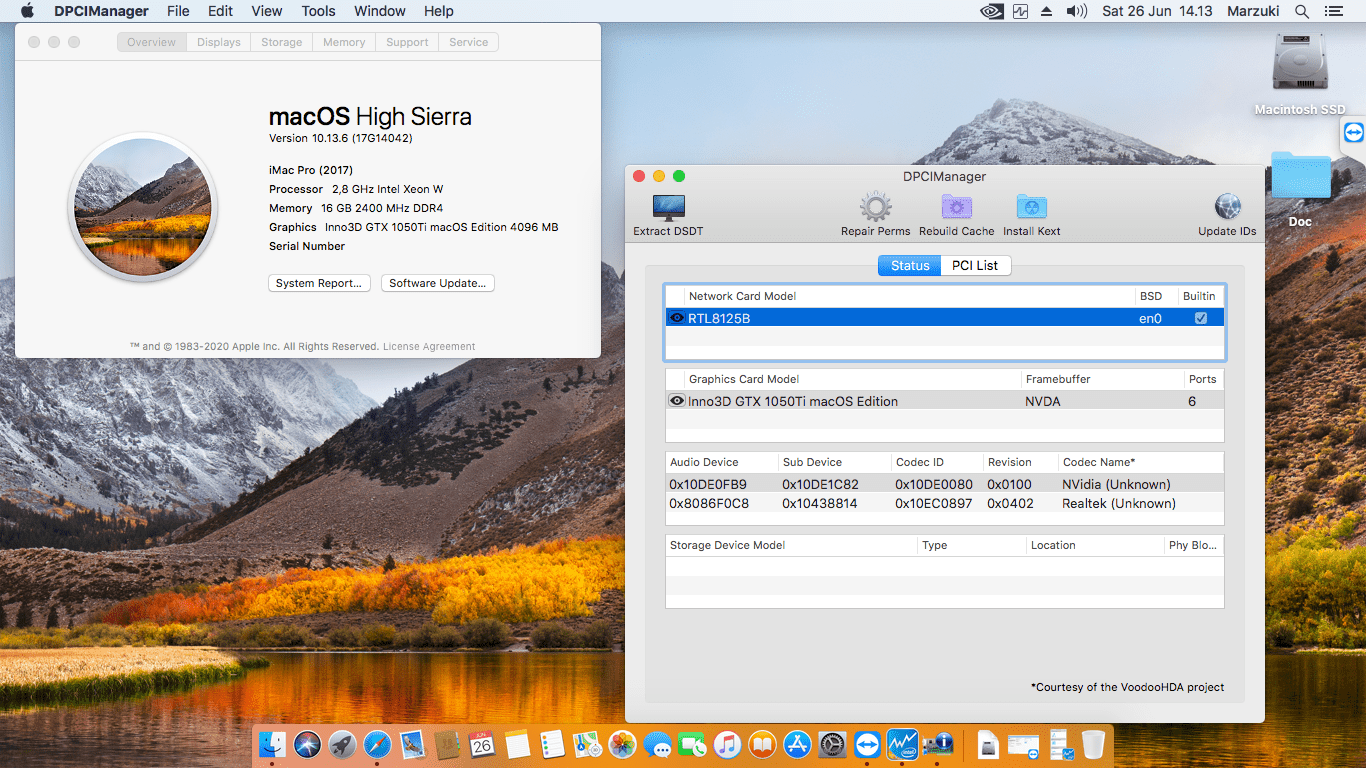This screenshot has width=1366, height=768.
Task: Open Reminders from the dock
Action: [x=552, y=744]
